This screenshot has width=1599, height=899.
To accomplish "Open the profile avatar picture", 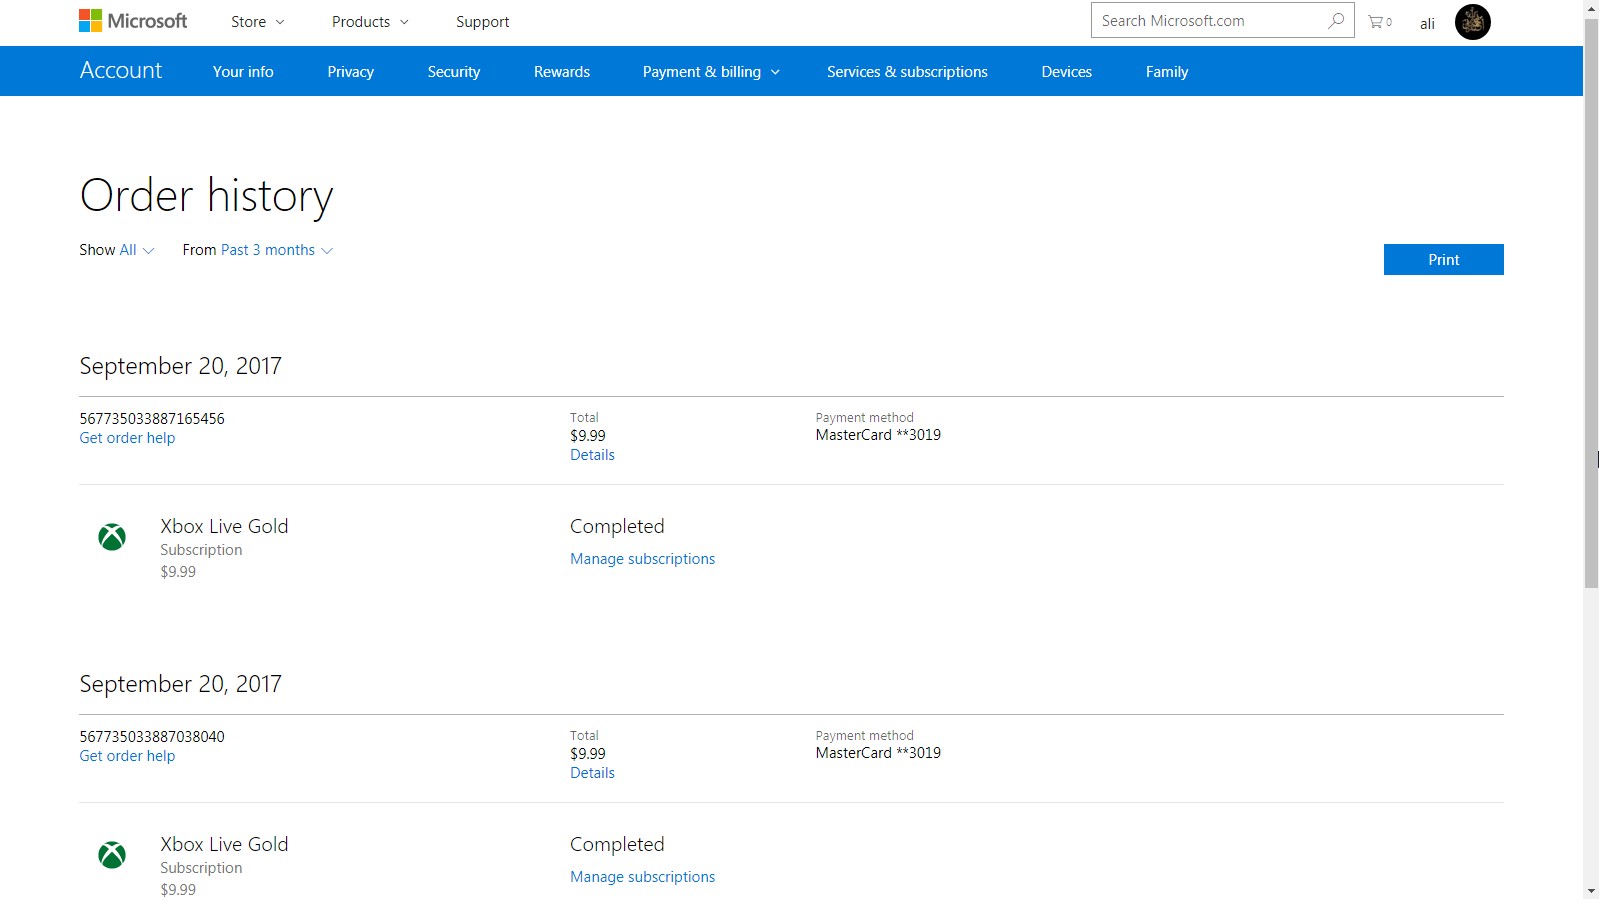I will tap(1472, 22).
